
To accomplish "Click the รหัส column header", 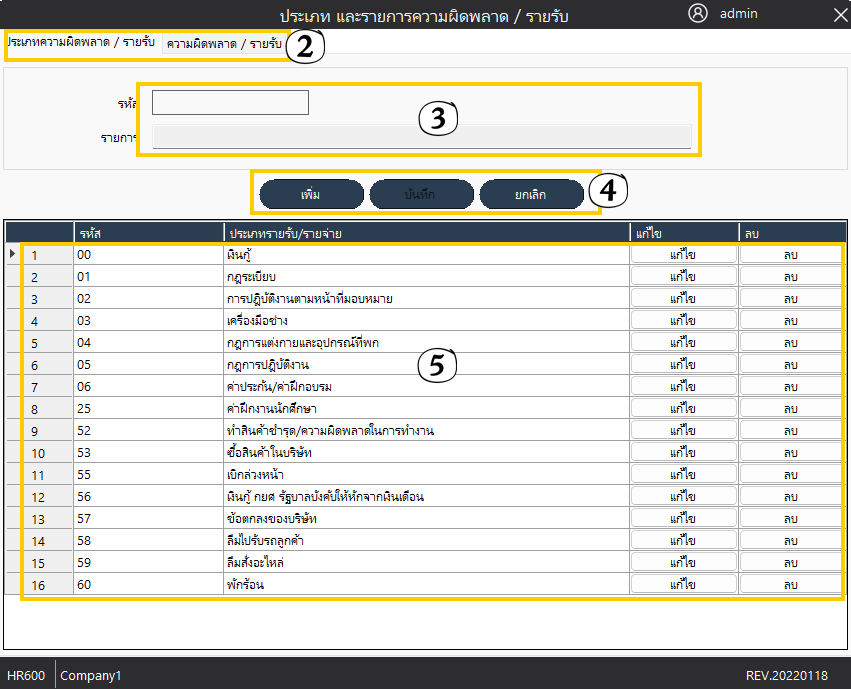I will pyautogui.click(x=148, y=233).
